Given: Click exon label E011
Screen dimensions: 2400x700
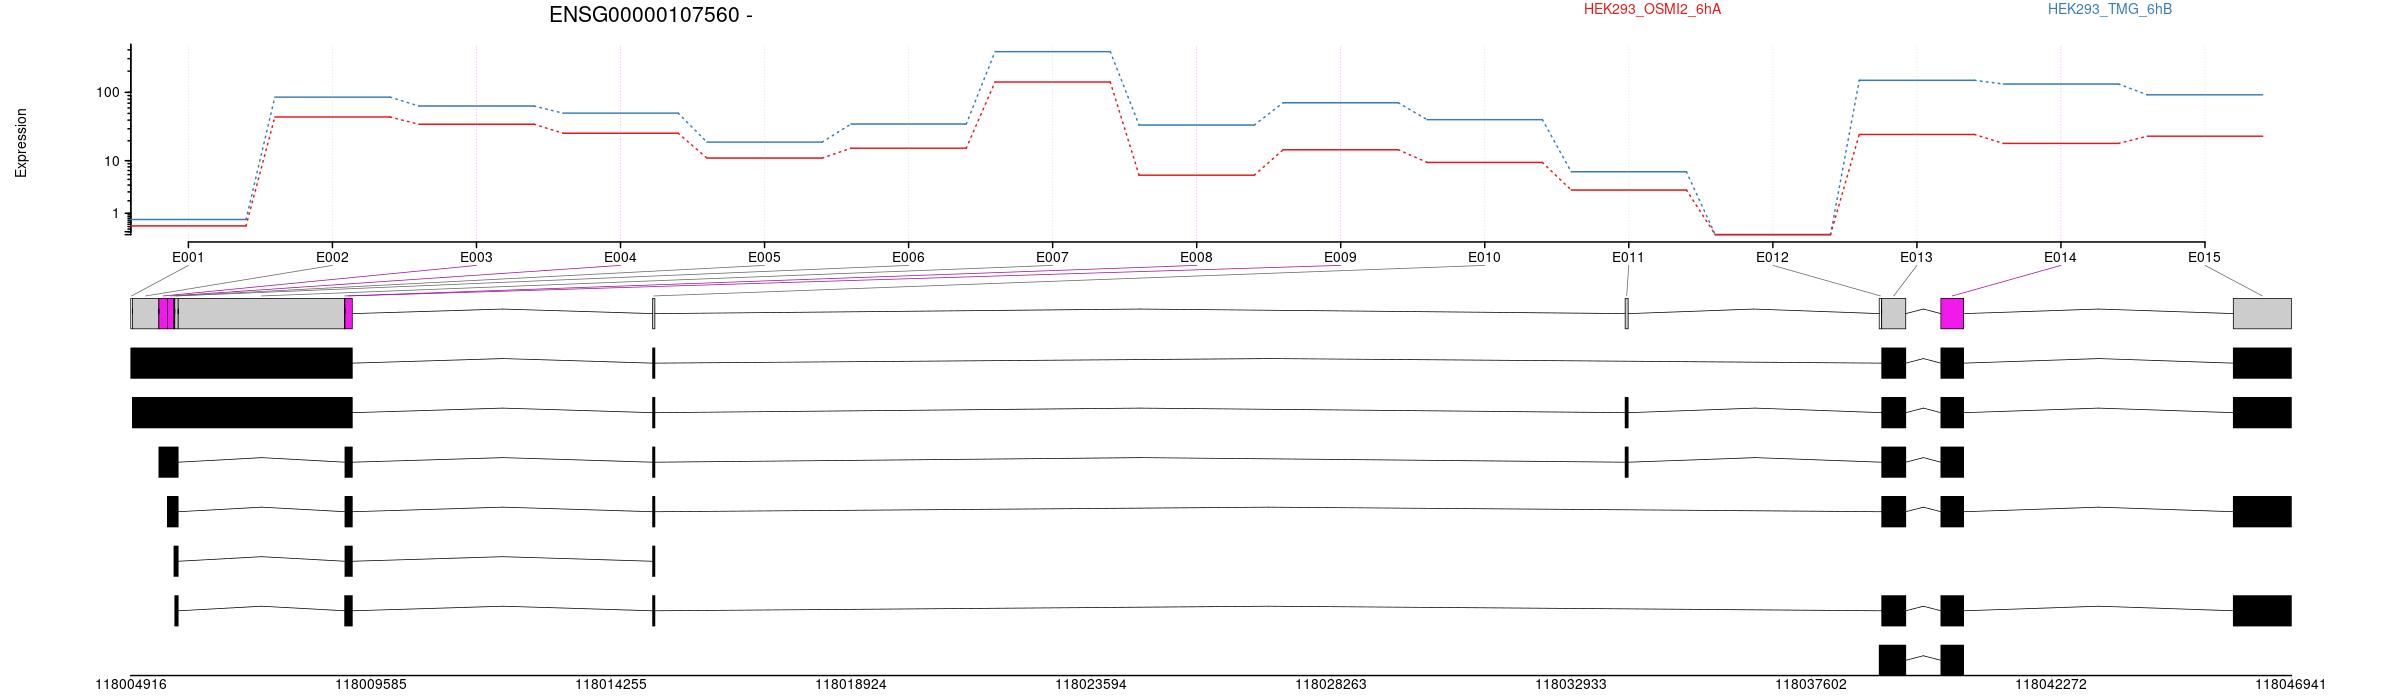Looking at the screenshot, I should pos(1628,257).
